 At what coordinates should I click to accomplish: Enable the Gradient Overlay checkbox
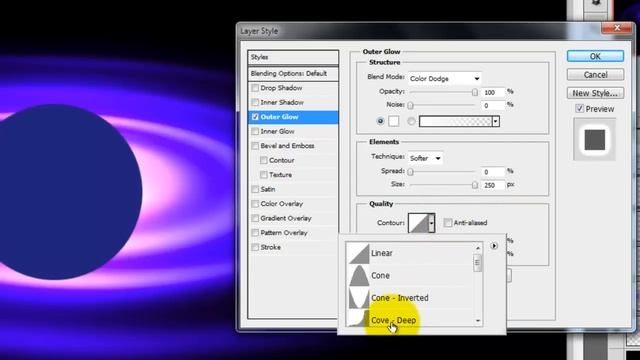tap(255, 218)
